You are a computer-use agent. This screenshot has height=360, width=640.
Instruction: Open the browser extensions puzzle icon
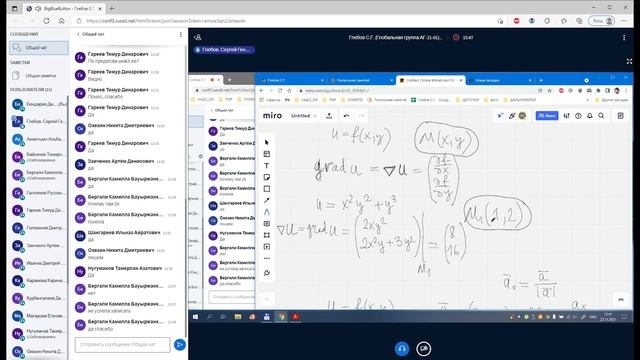tap(547, 21)
